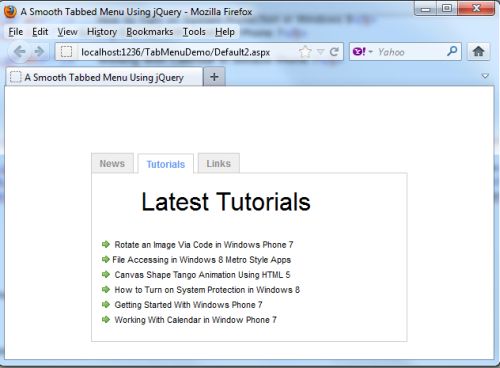
Task: Show the address bar history dropdown
Action: [x=320, y=52]
